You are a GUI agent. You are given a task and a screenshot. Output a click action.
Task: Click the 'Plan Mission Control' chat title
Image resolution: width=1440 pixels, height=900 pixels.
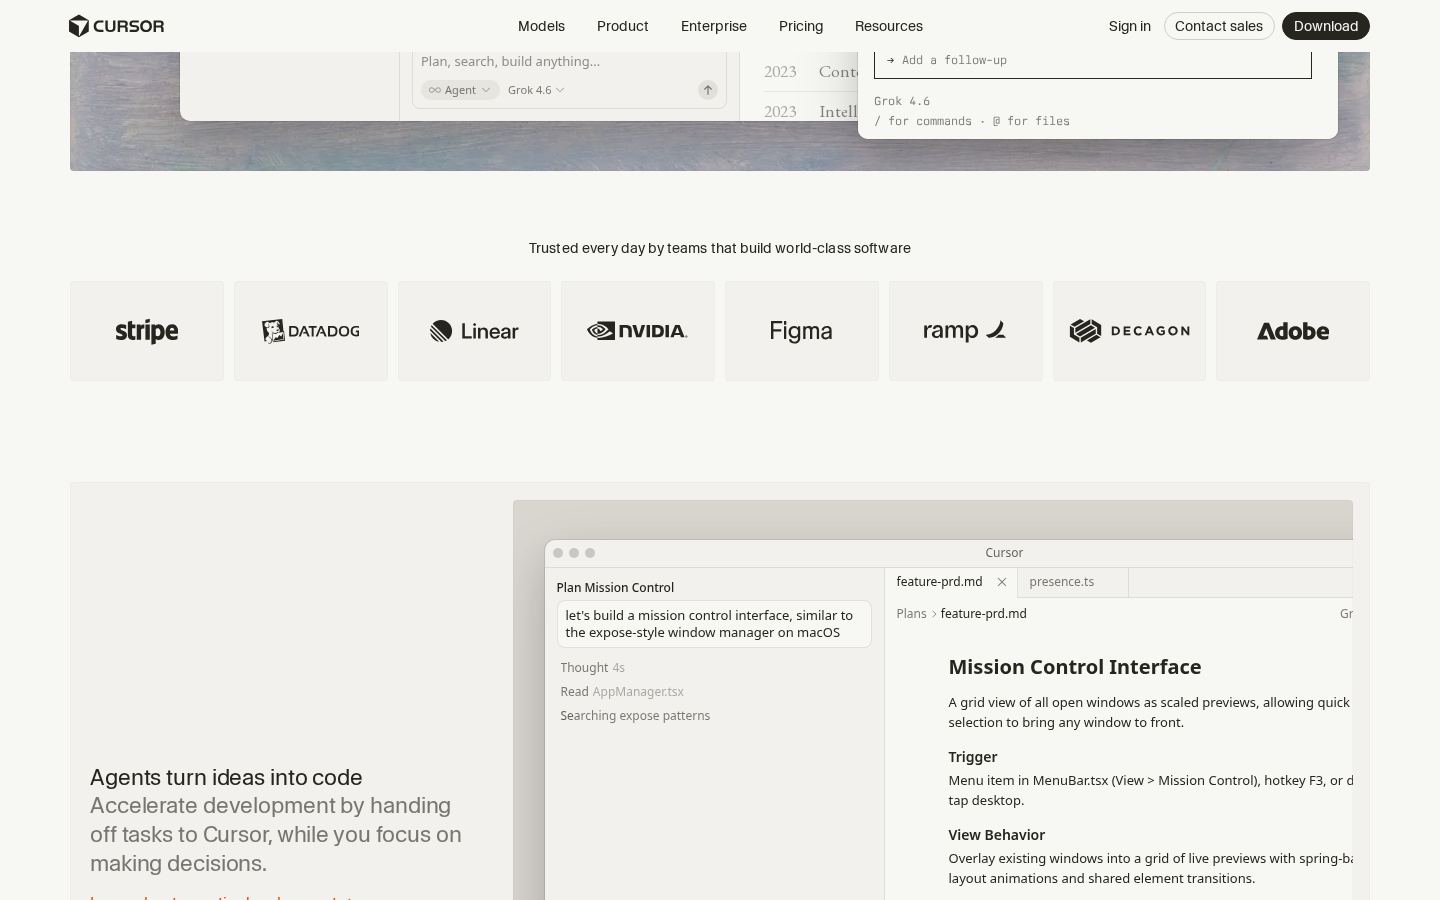(615, 588)
